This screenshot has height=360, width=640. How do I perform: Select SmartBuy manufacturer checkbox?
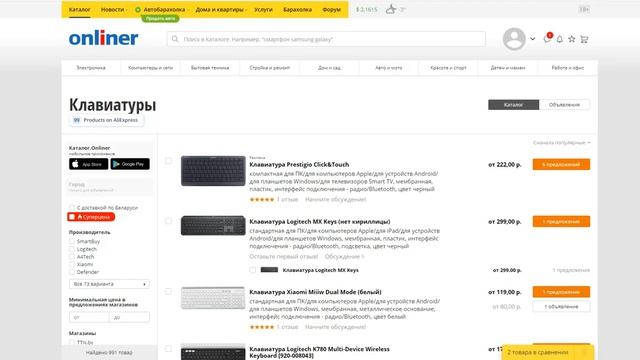click(72, 241)
